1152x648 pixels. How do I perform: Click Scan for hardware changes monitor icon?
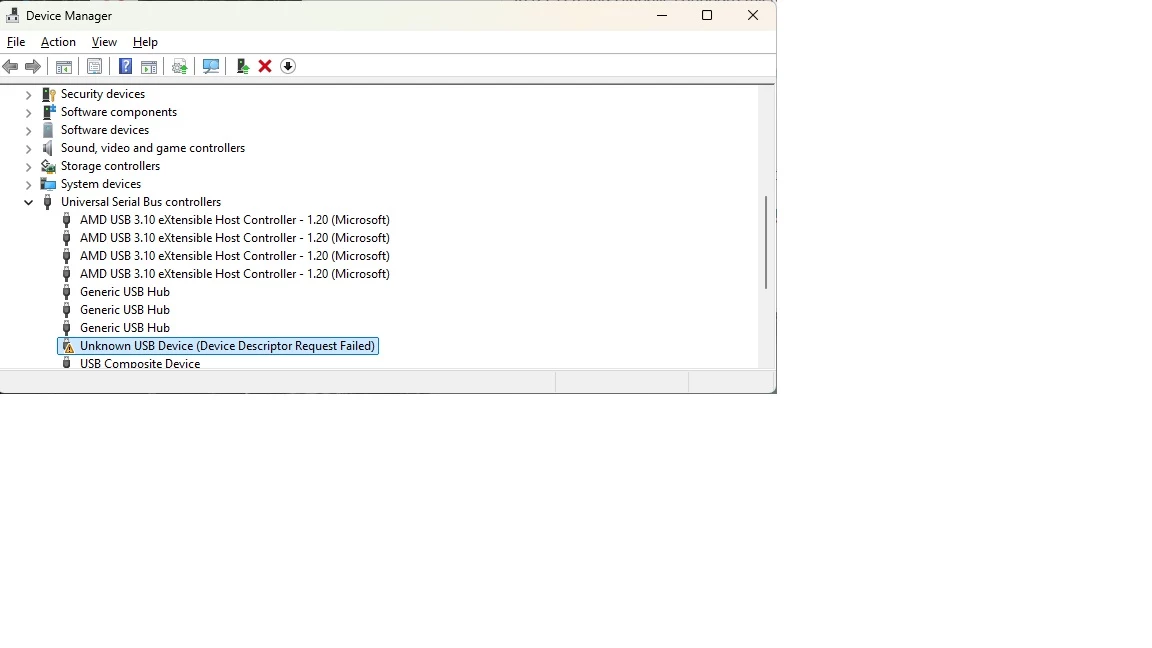pos(211,67)
